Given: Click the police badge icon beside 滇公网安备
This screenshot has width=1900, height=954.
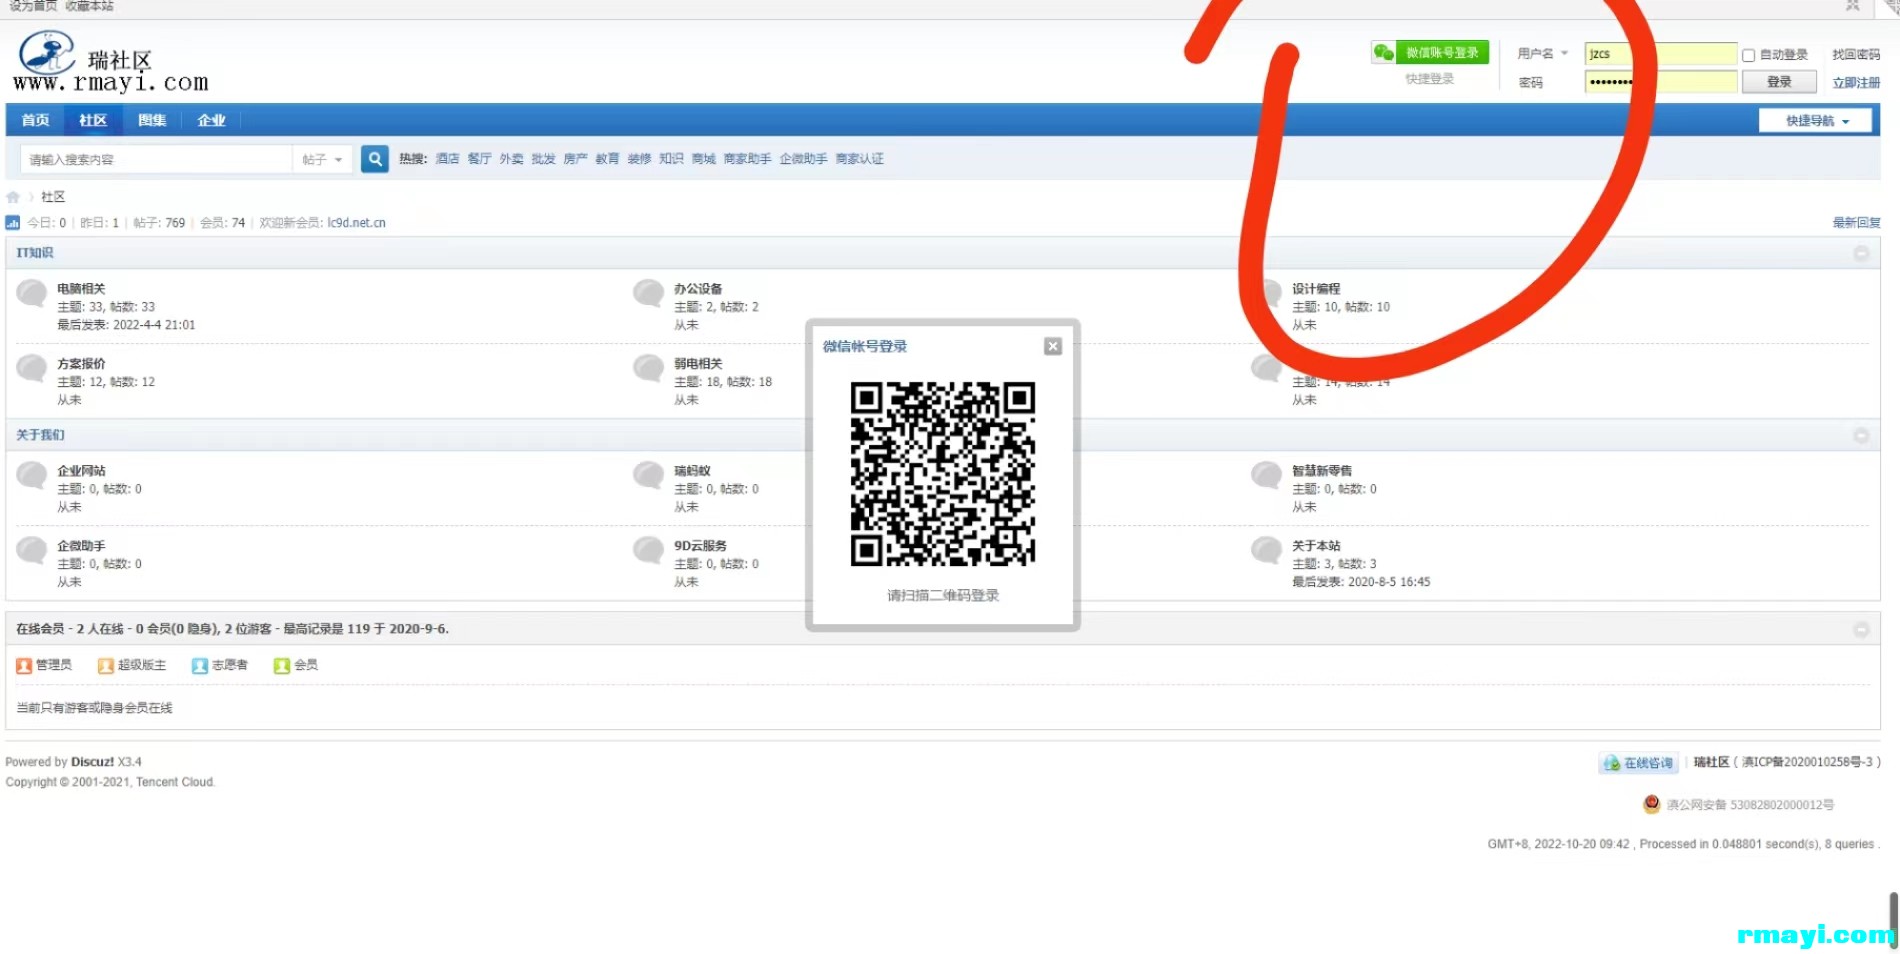Looking at the screenshot, I should 1652,804.
